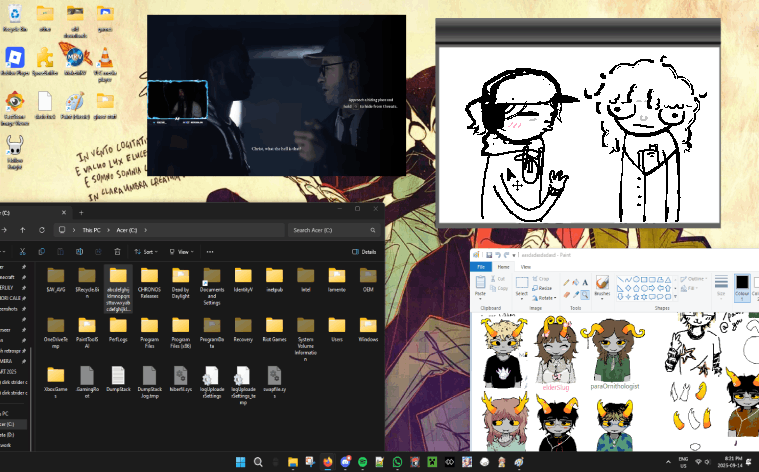759x472 pixels.
Task: Select the Magnifier tool in Paint
Action: [x=585, y=294]
